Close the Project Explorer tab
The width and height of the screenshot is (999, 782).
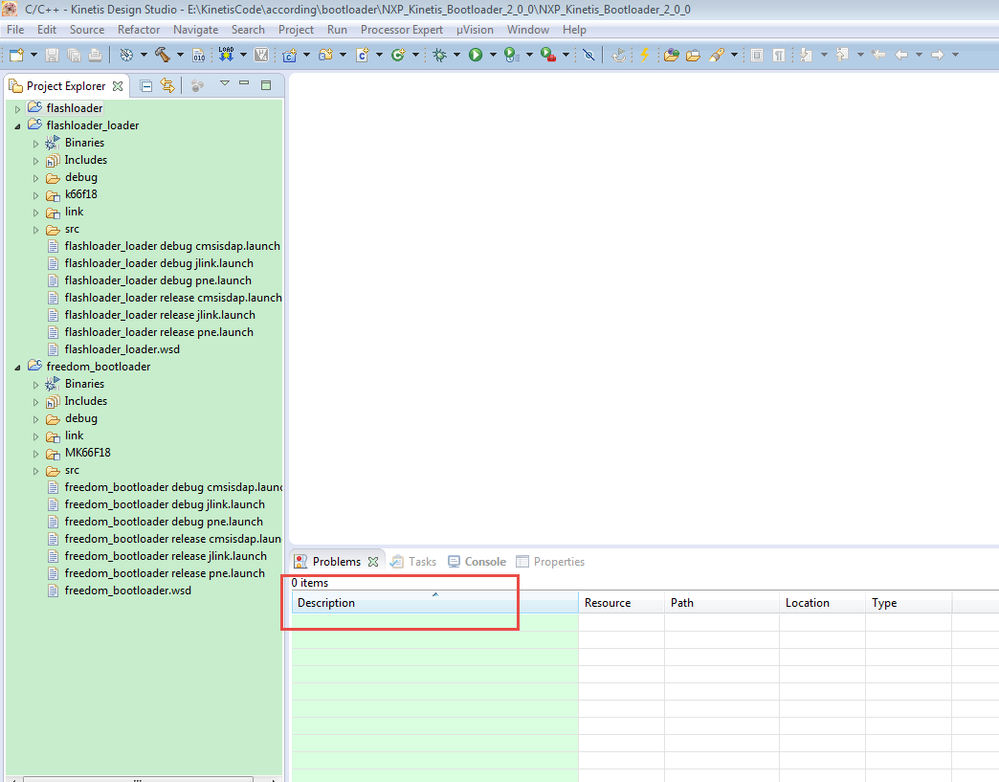(118, 86)
